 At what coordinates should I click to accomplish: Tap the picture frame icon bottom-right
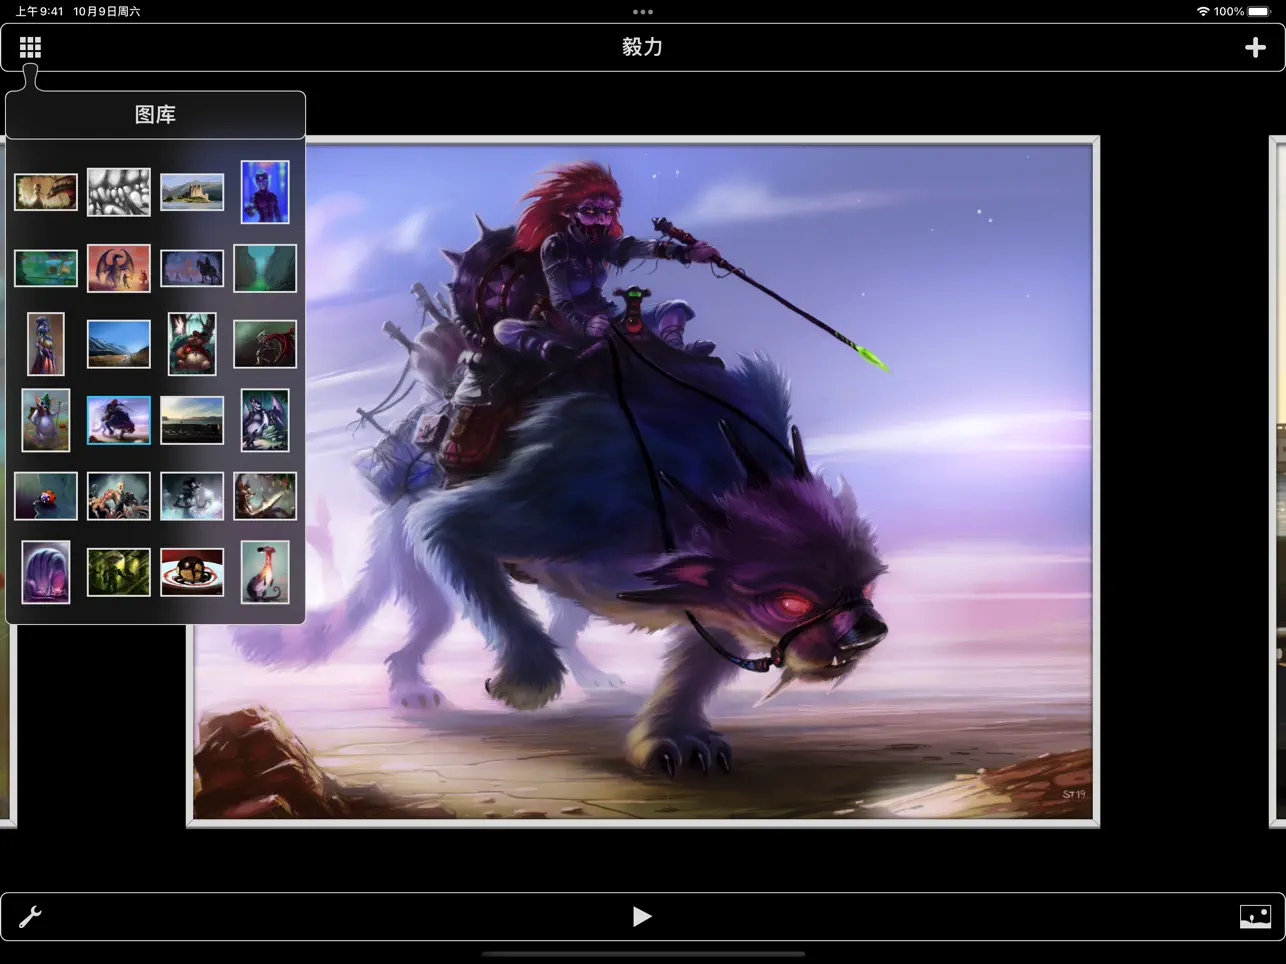pos(1255,916)
